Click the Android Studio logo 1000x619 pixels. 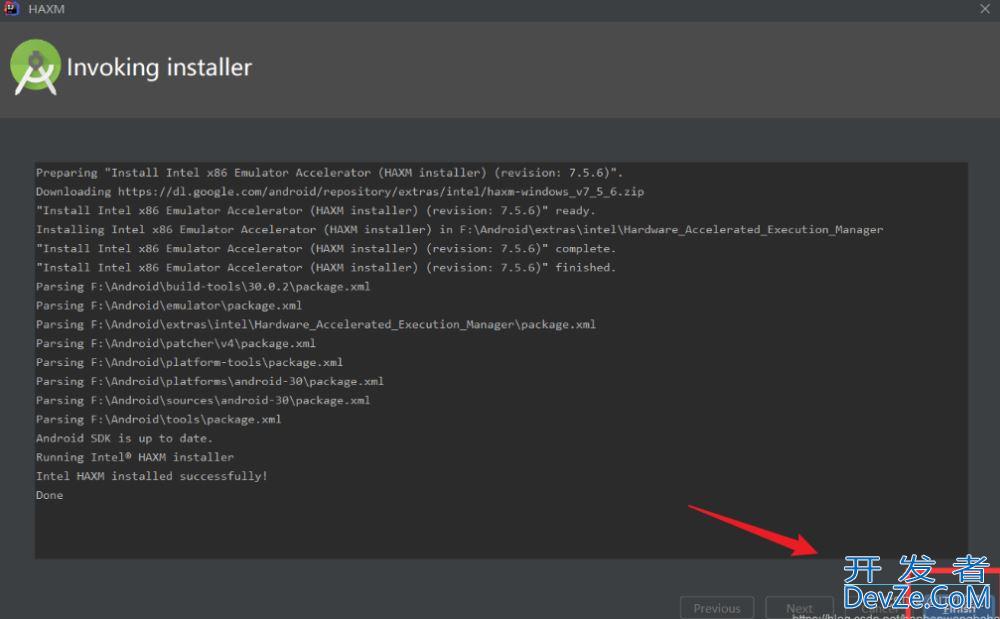click(35, 67)
